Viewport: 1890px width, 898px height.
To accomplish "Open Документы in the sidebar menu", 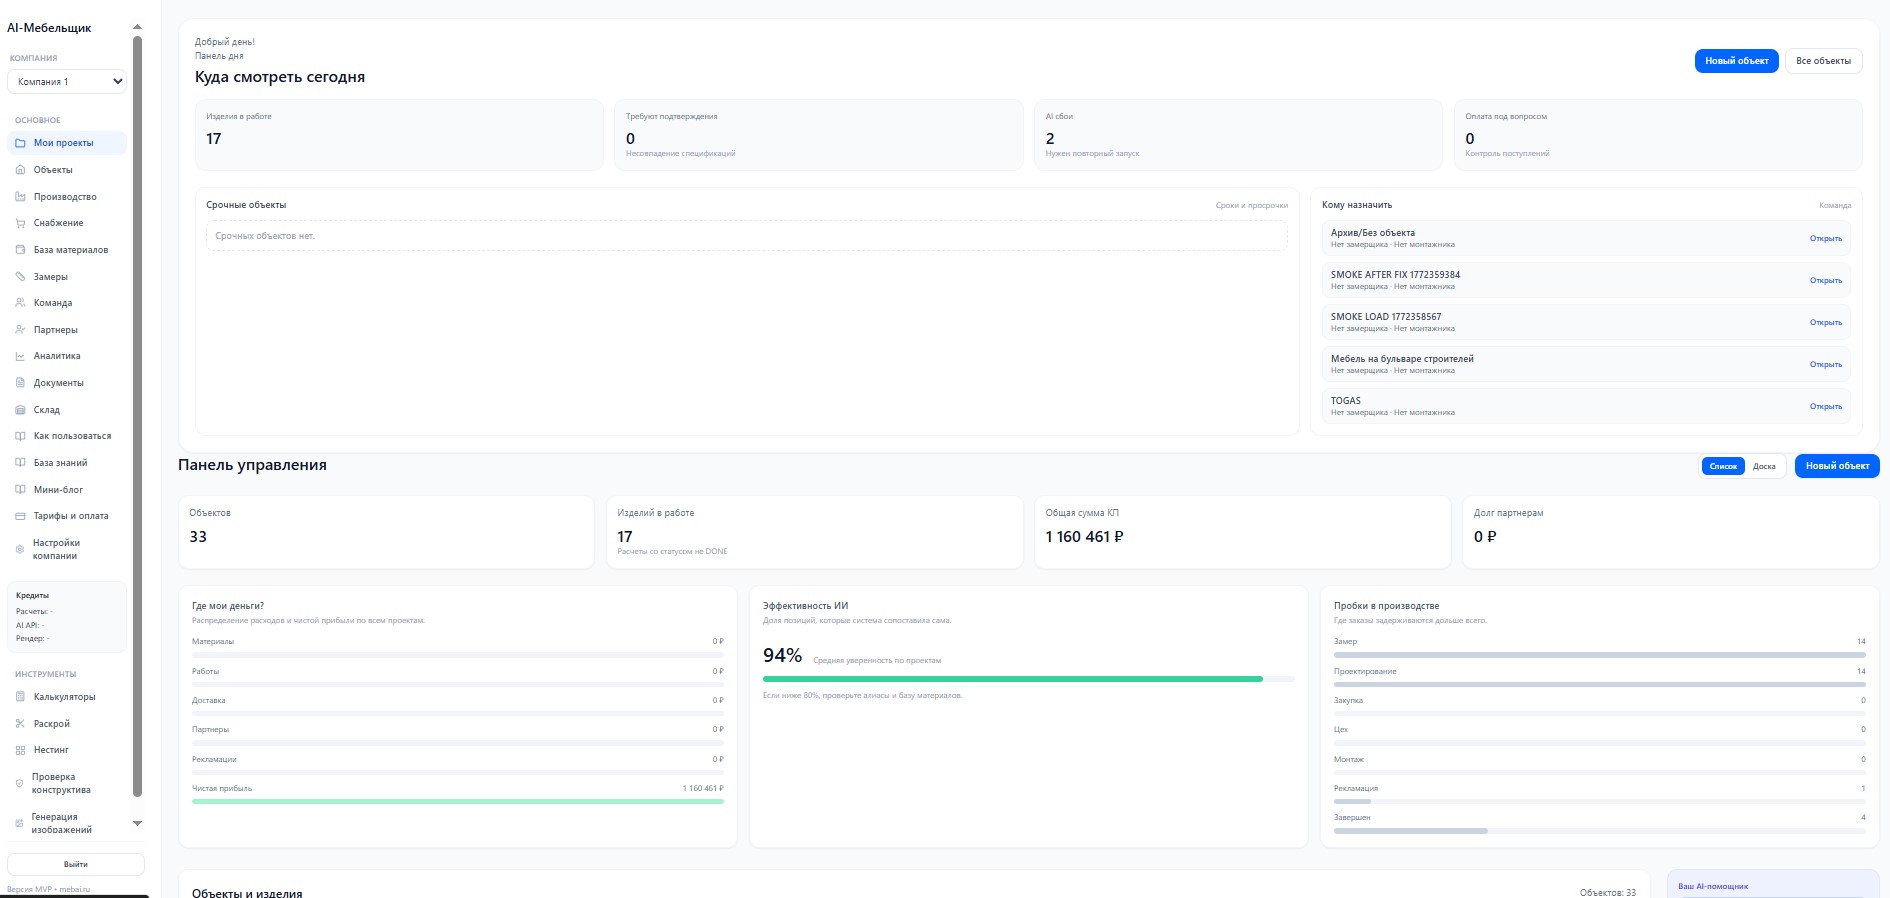I will (x=58, y=383).
